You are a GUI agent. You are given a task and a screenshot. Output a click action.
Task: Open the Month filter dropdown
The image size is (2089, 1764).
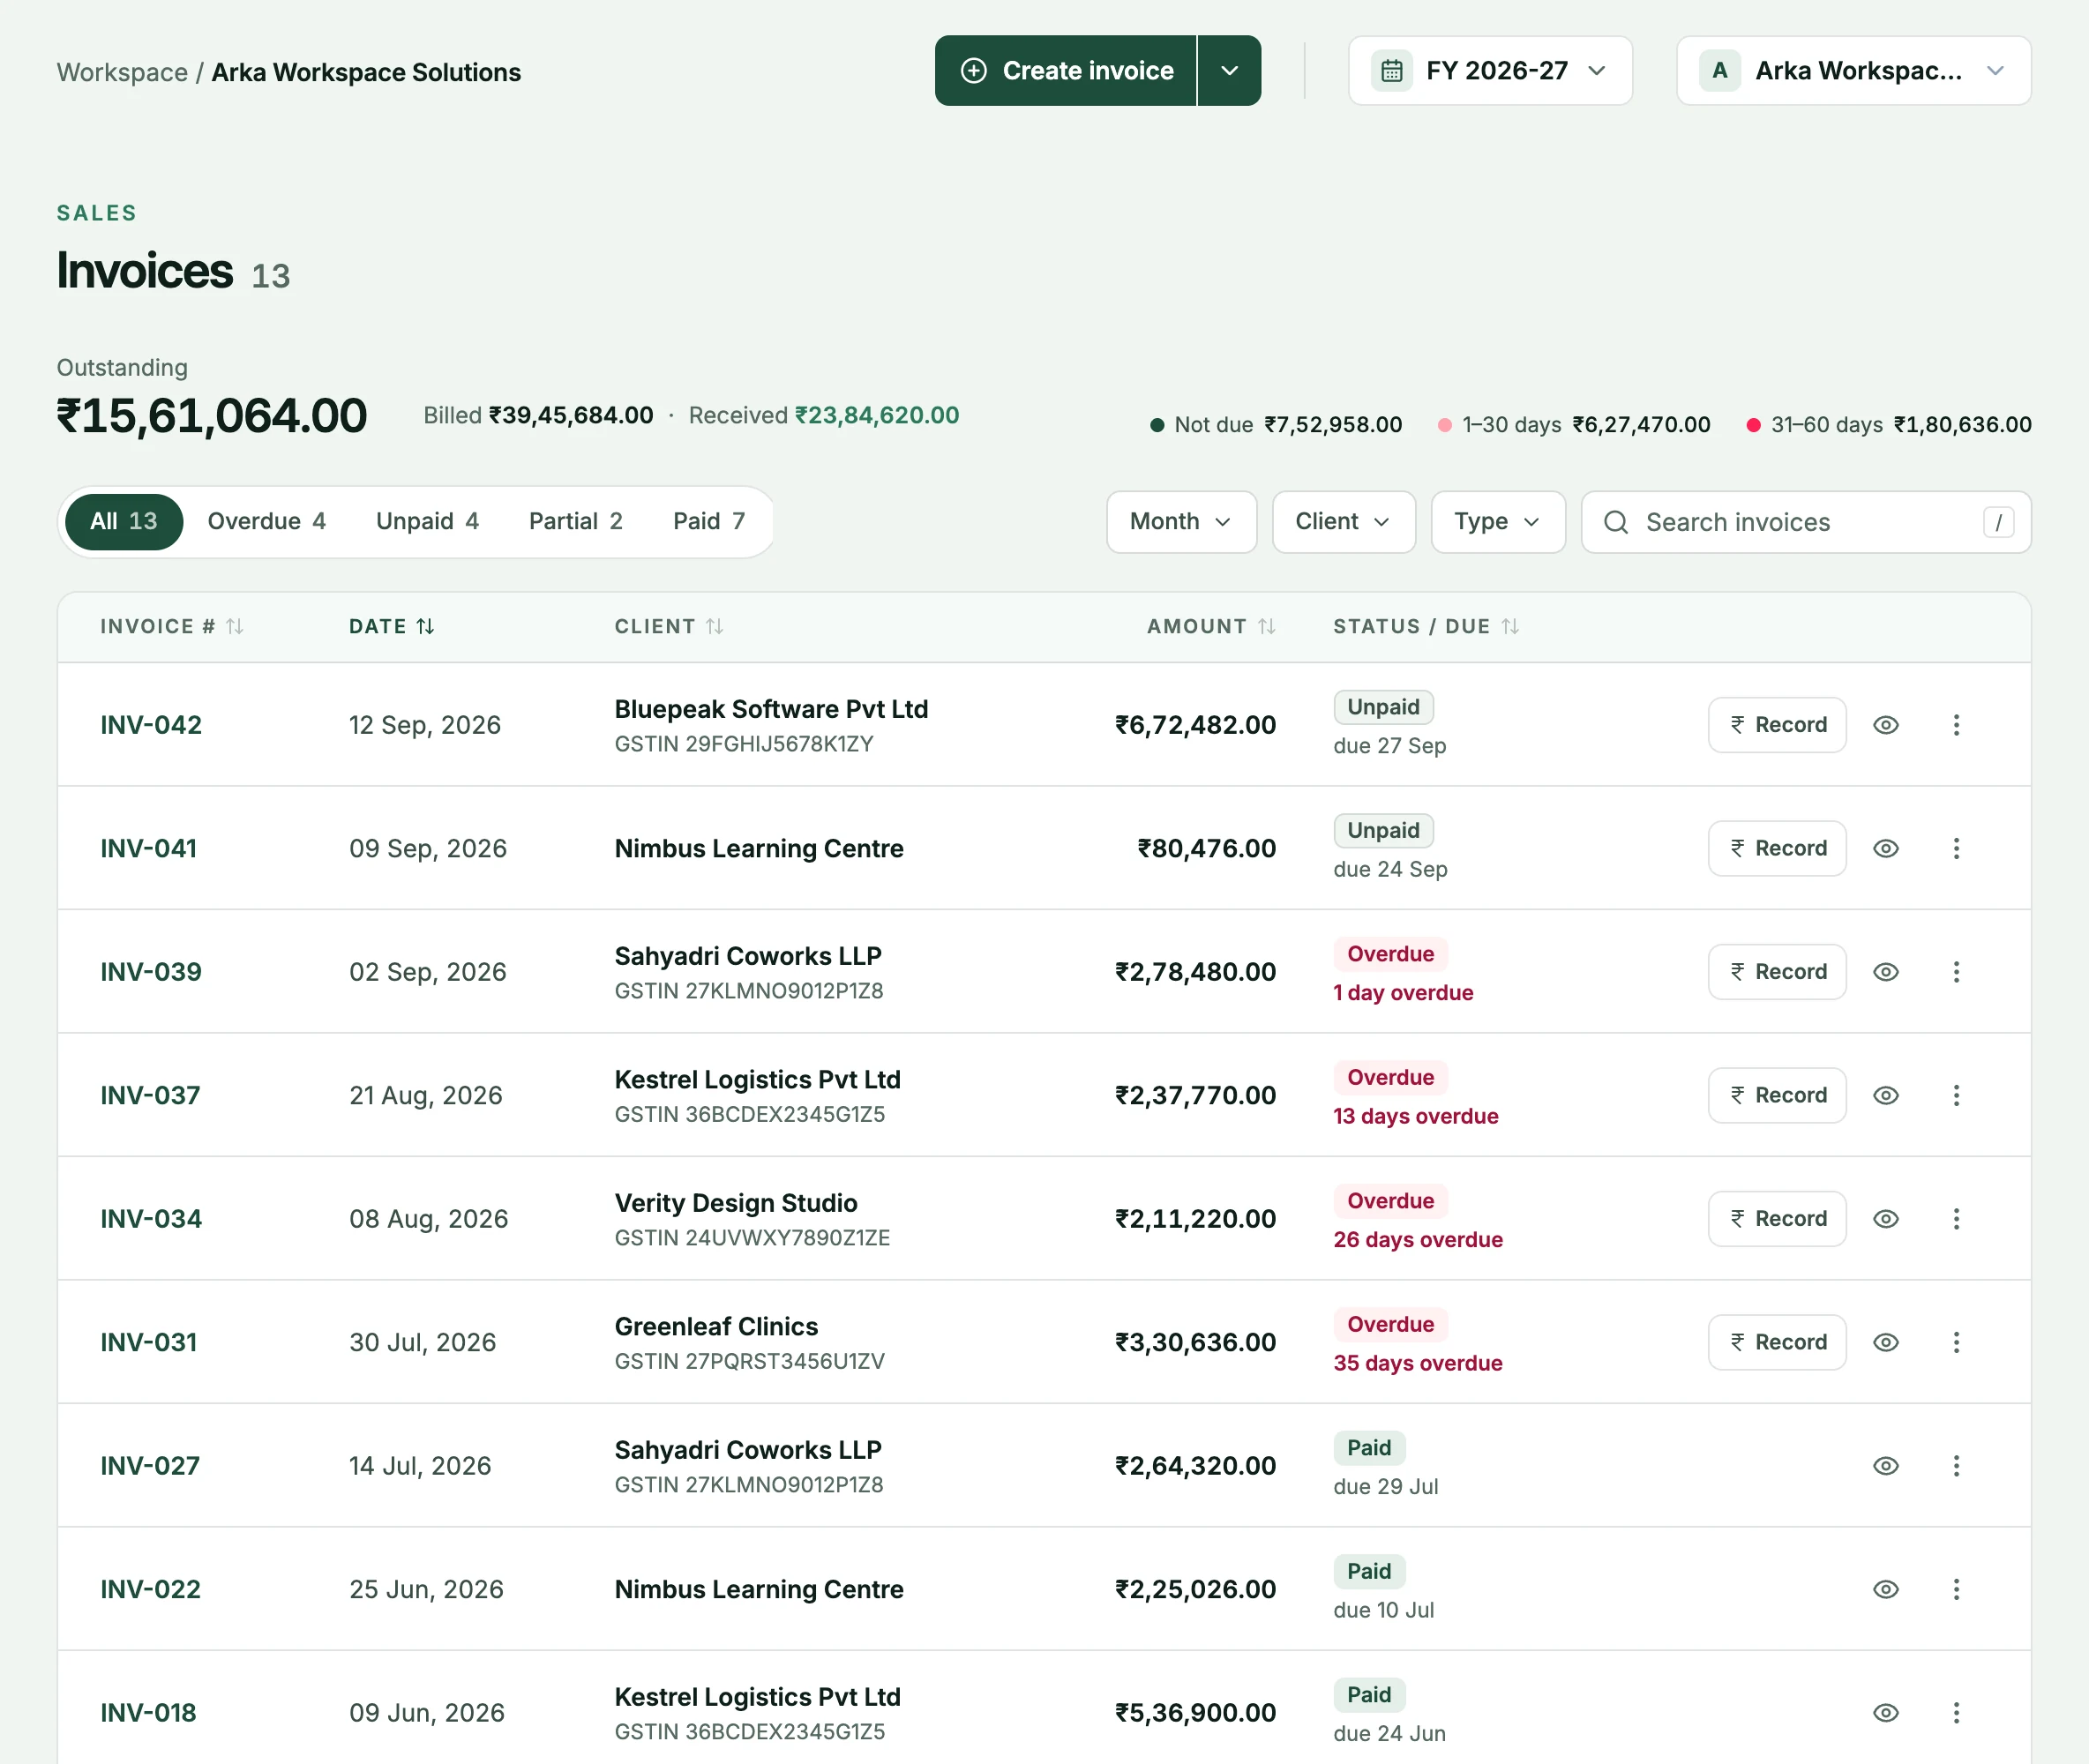pyautogui.click(x=1181, y=522)
